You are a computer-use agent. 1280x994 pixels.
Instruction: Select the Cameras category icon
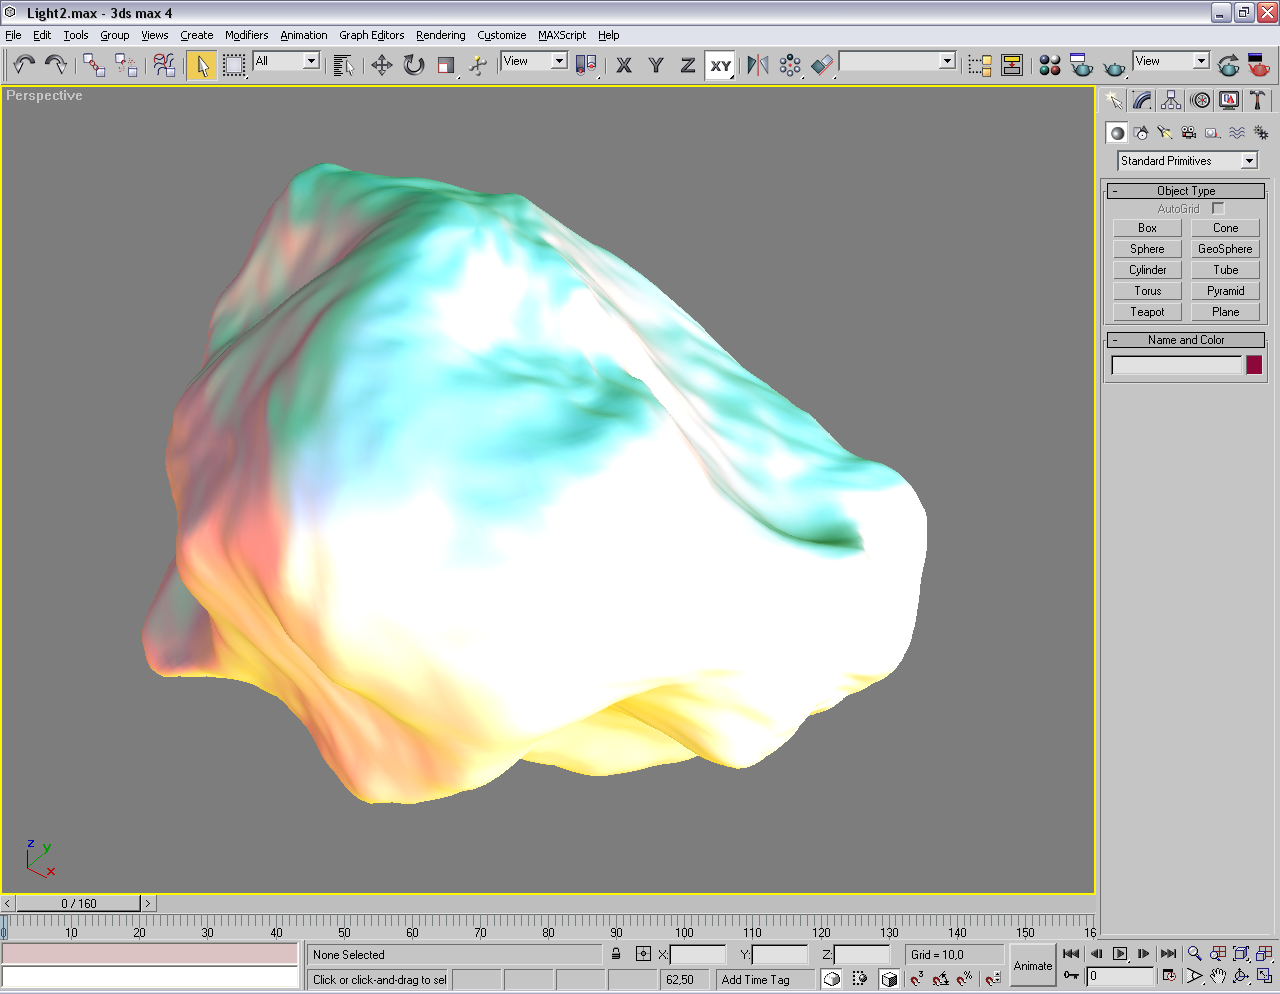point(1188,133)
